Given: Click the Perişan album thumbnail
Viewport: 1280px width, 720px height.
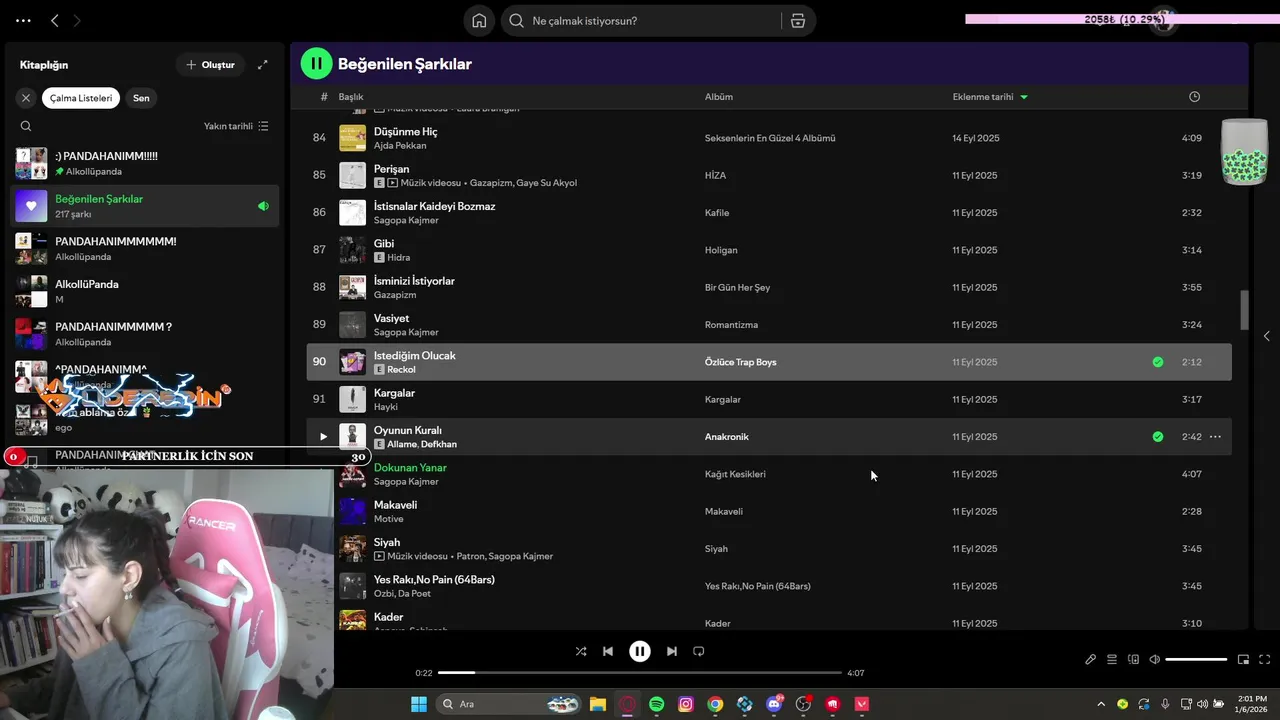Looking at the screenshot, I should pyautogui.click(x=352, y=175).
